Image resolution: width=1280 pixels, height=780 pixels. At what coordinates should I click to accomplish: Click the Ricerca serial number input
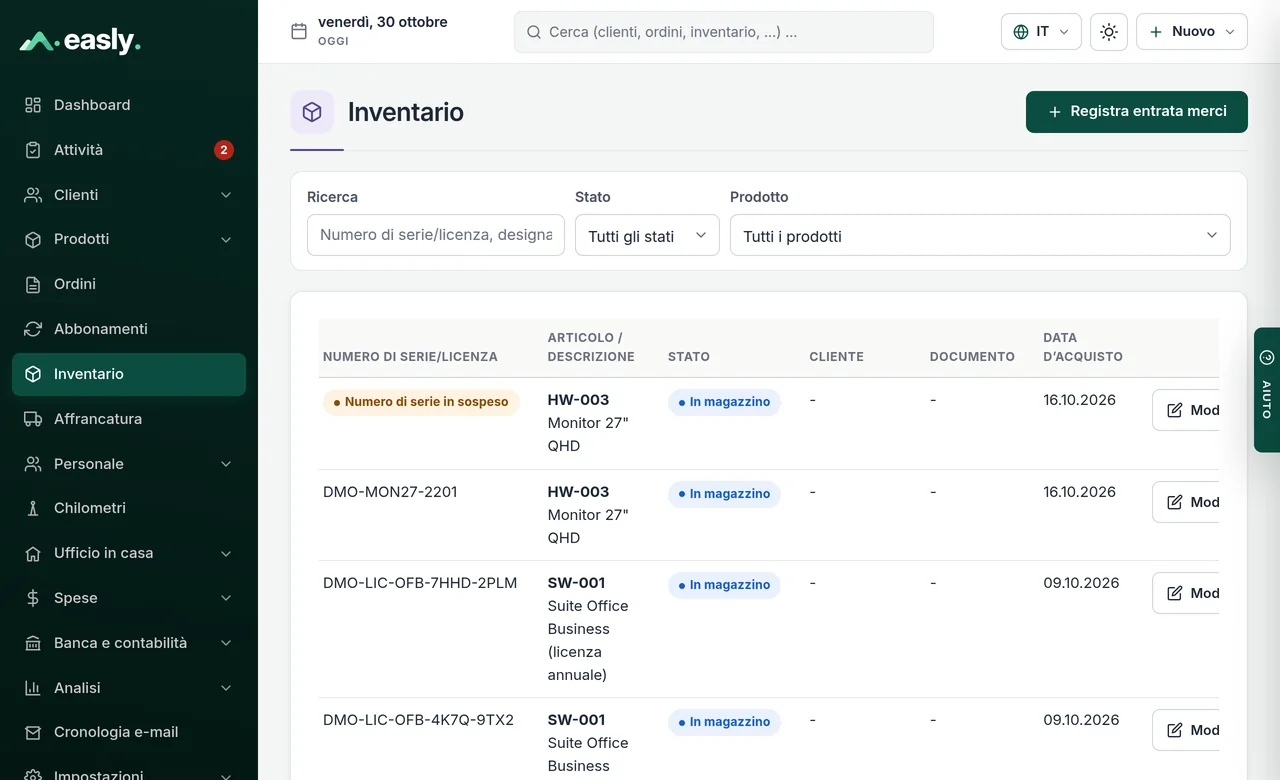436,235
